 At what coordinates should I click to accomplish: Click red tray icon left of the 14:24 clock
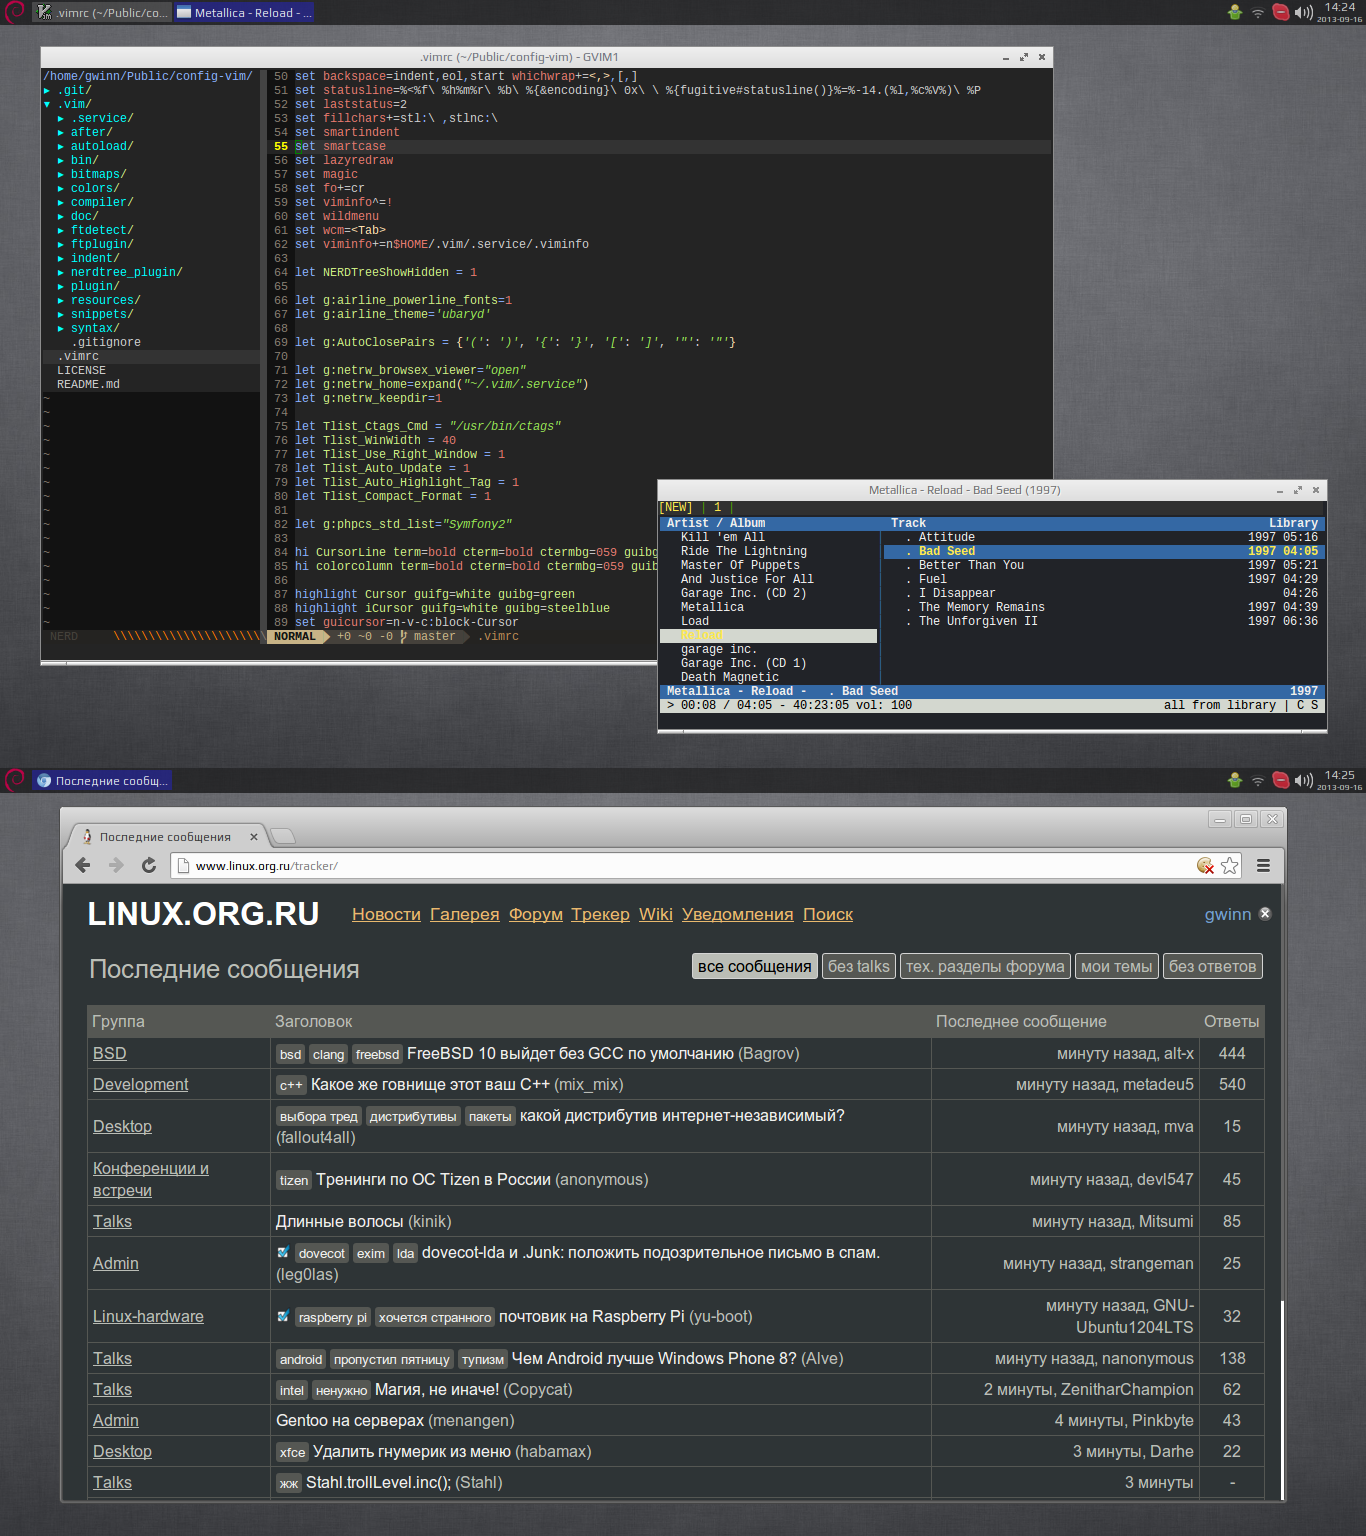coord(1280,12)
